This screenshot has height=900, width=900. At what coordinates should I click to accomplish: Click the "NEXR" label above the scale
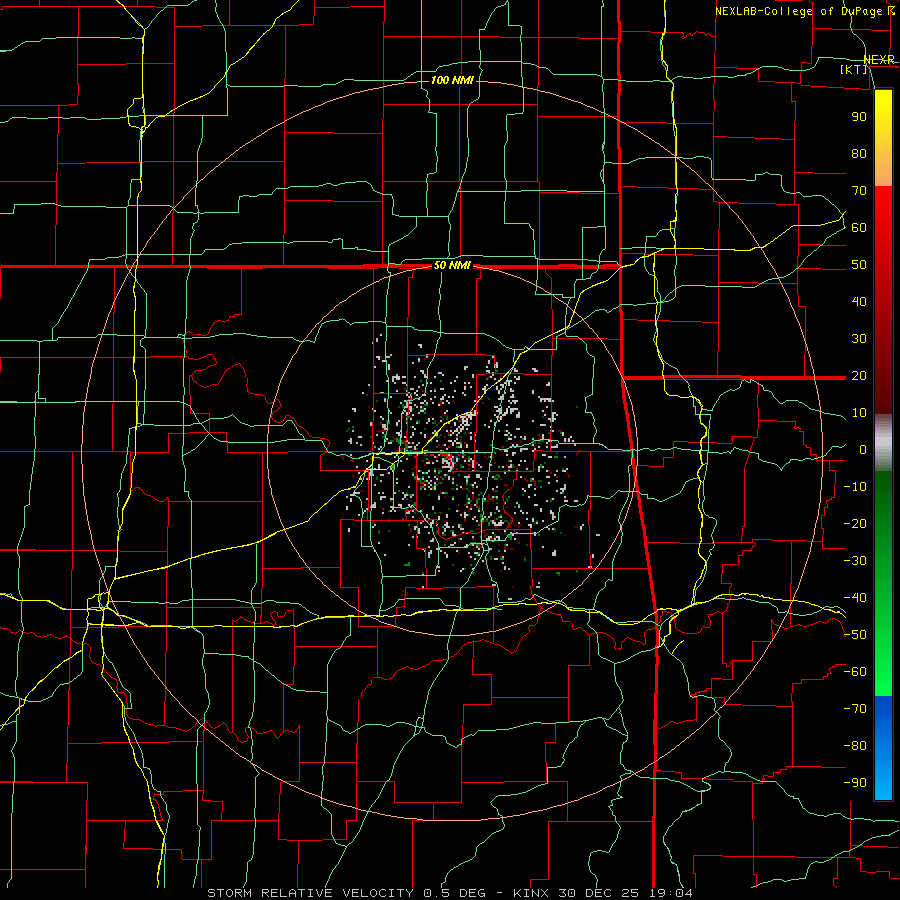(879, 60)
